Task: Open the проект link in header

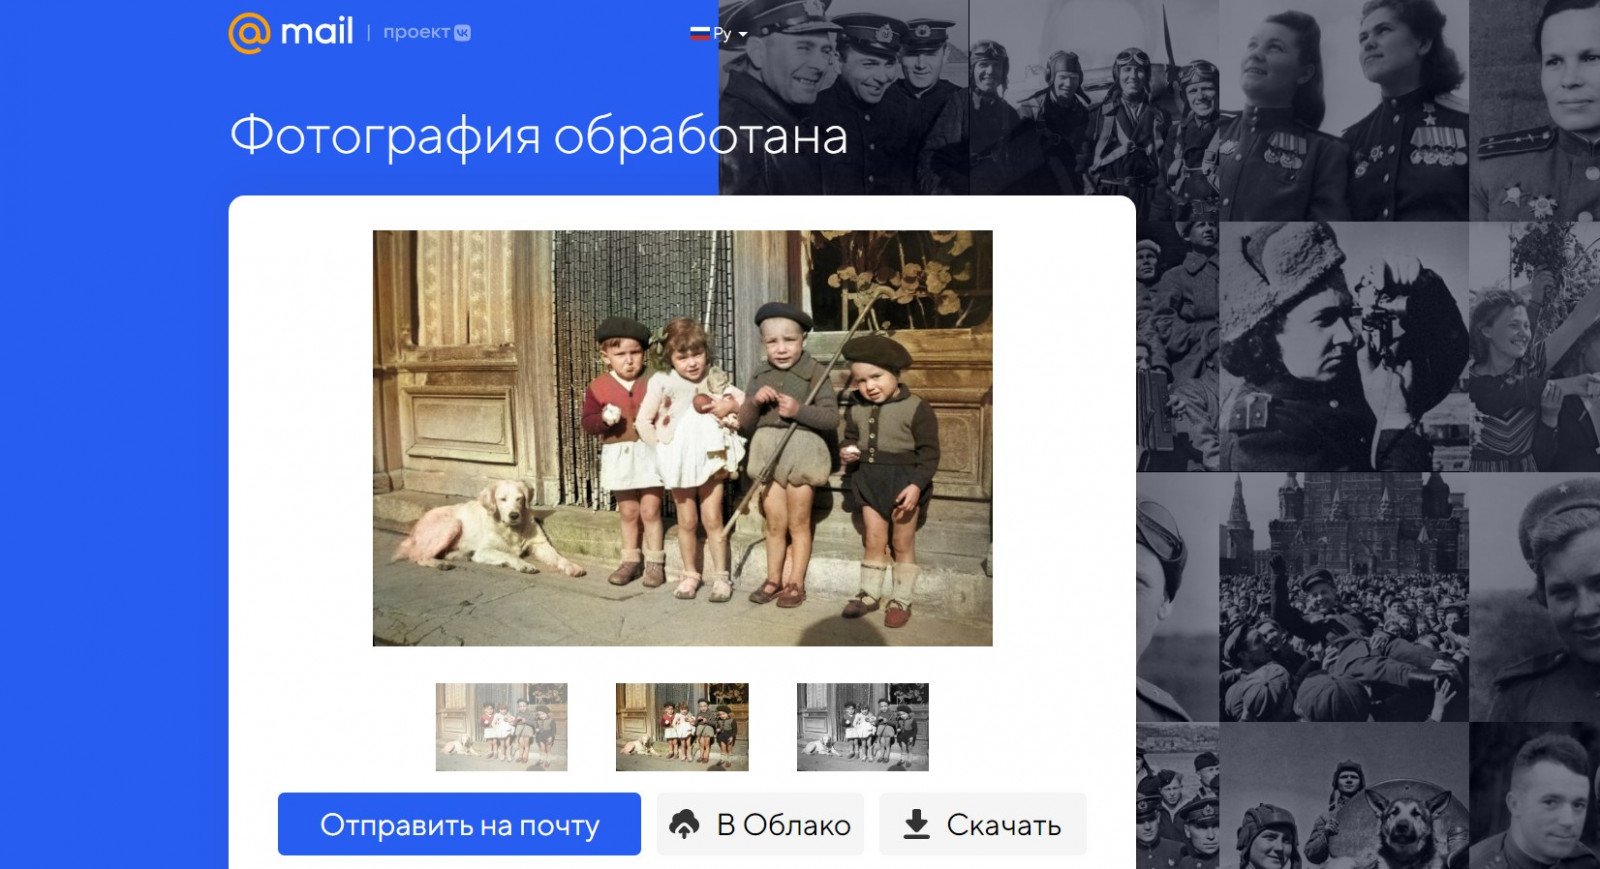Action: pos(416,33)
